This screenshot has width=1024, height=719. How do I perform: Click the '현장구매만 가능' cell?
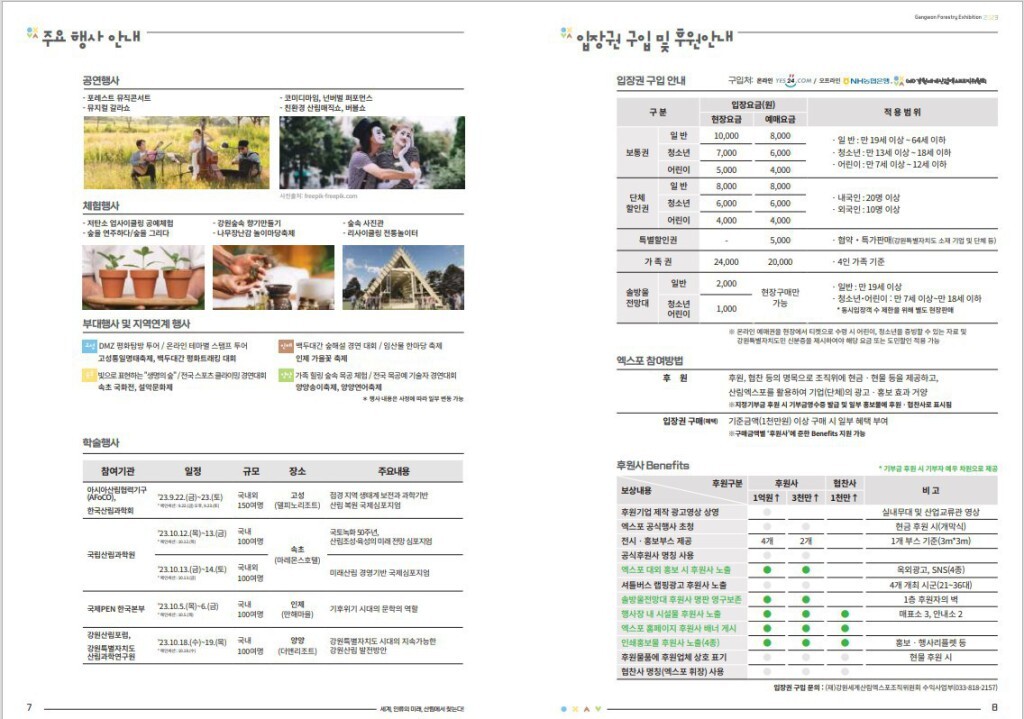(x=780, y=298)
